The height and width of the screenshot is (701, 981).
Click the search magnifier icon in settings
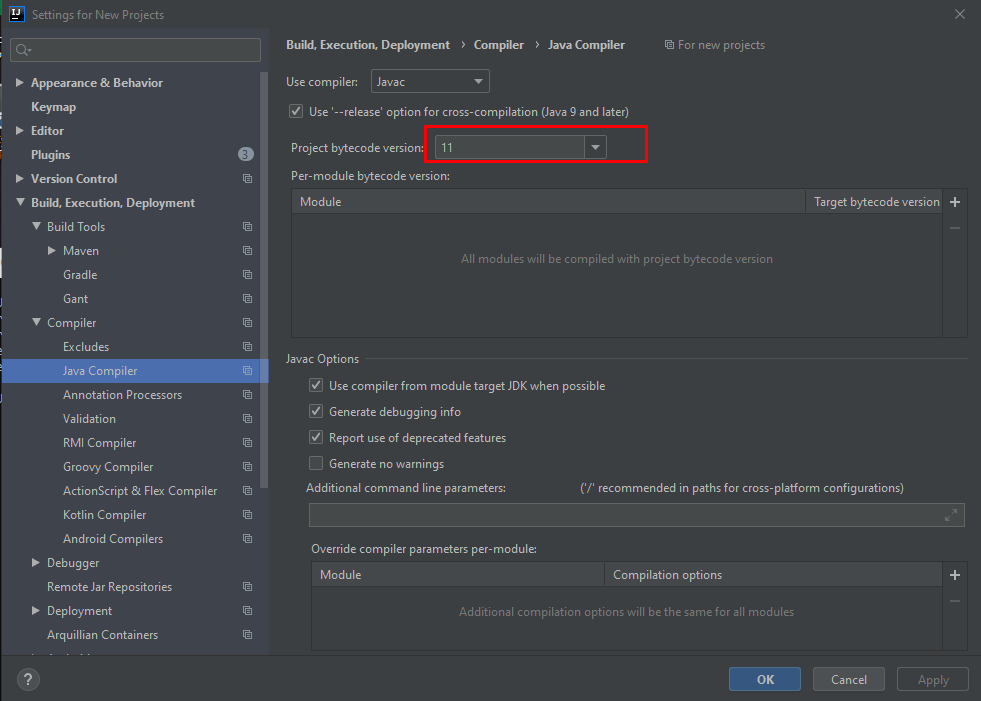click(x=23, y=50)
